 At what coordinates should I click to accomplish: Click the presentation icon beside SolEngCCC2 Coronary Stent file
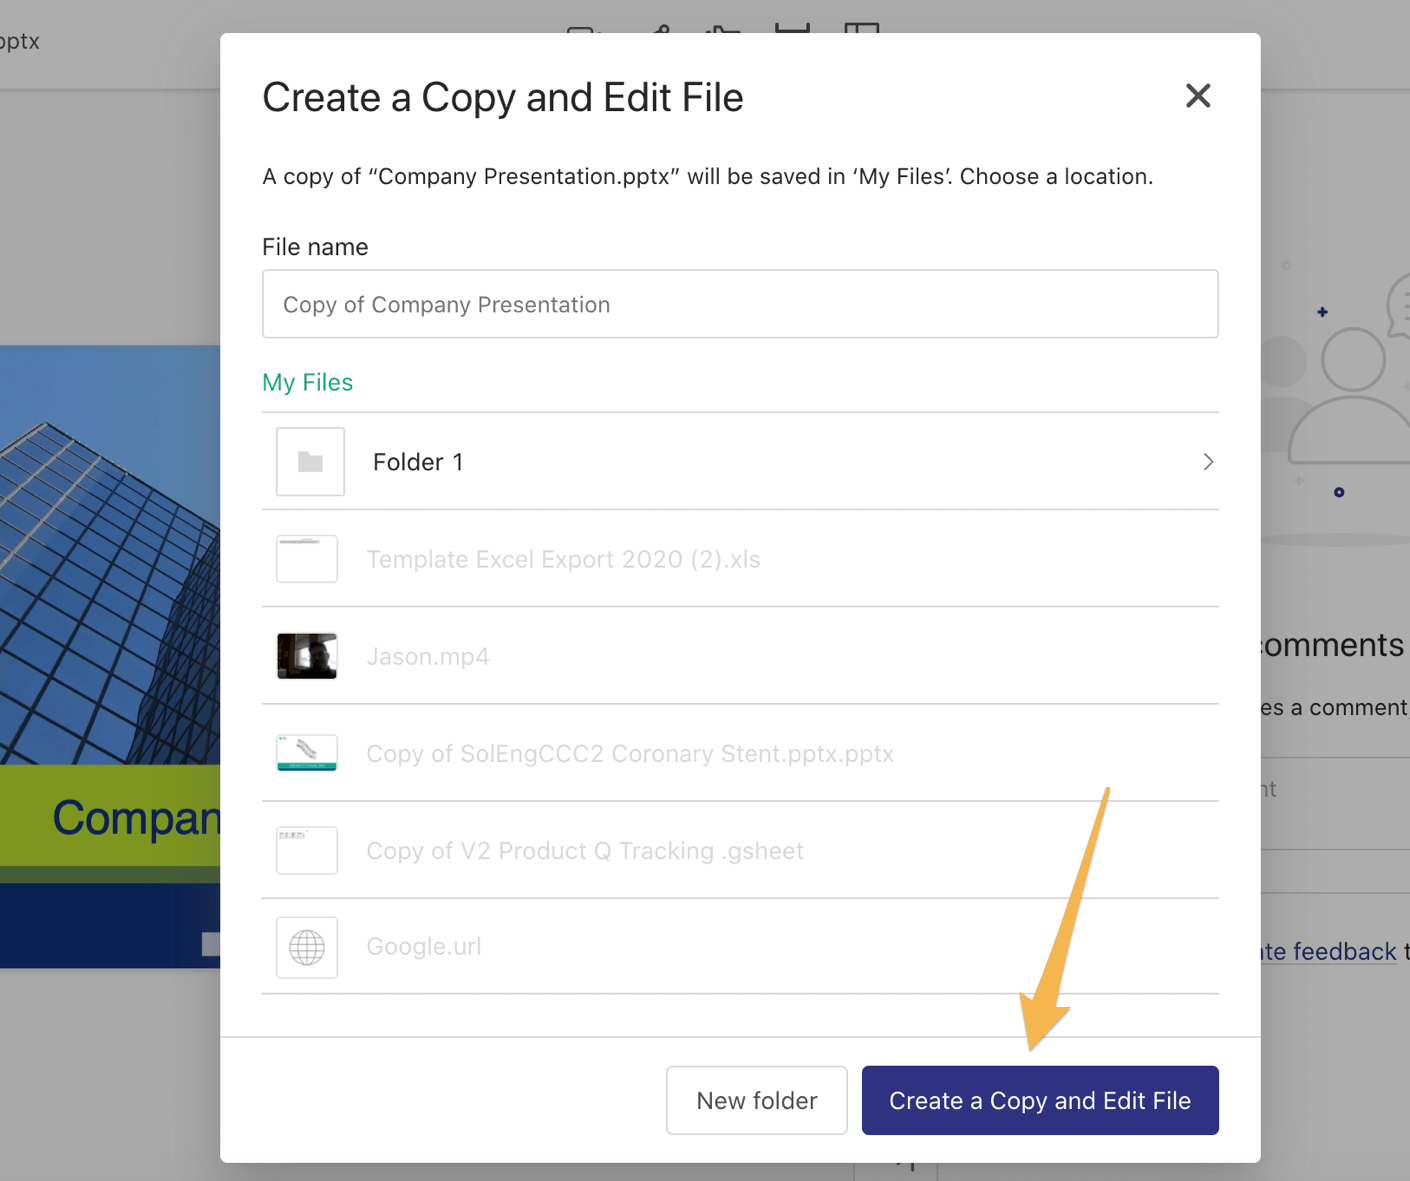(307, 753)
